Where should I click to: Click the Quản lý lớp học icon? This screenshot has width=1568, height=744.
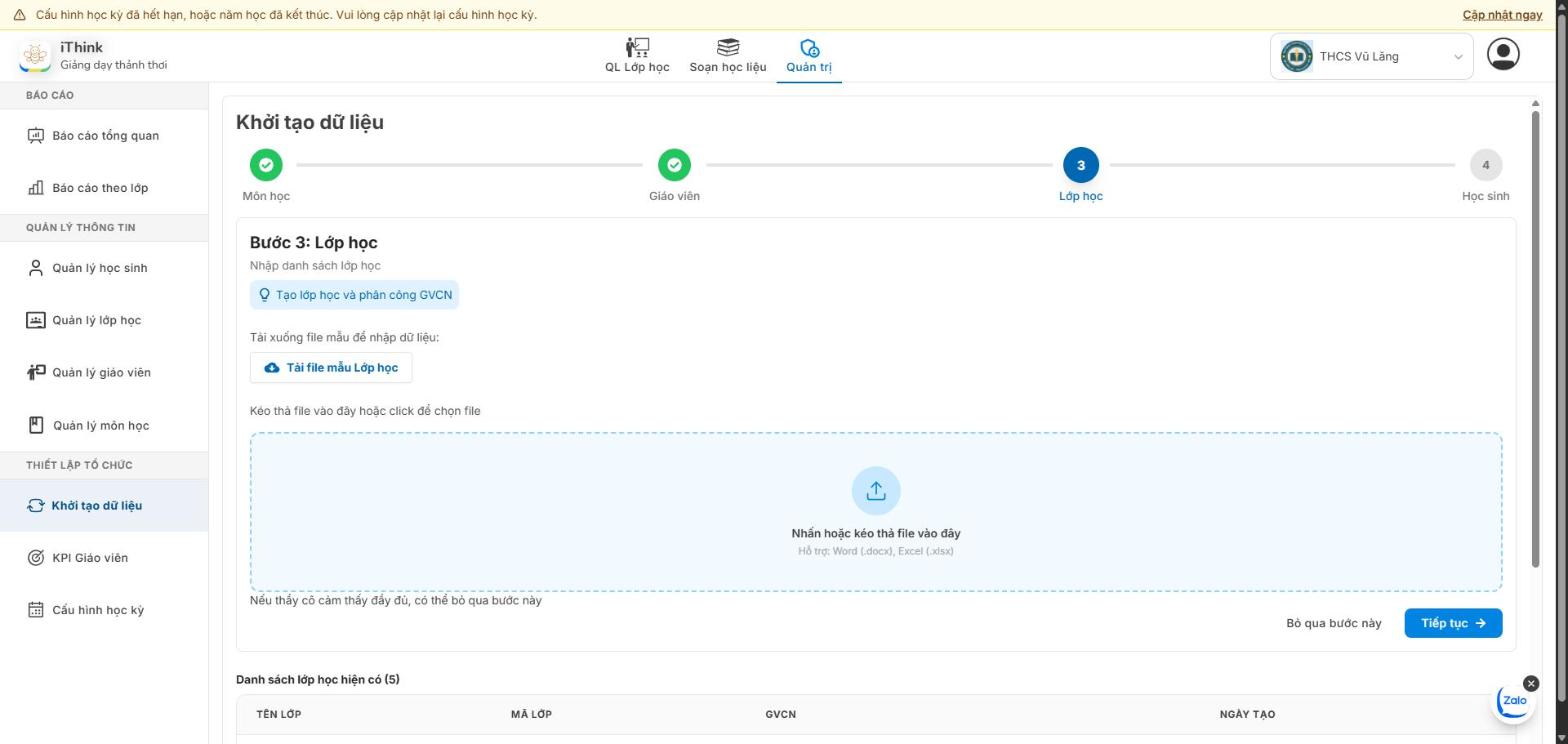36,320
